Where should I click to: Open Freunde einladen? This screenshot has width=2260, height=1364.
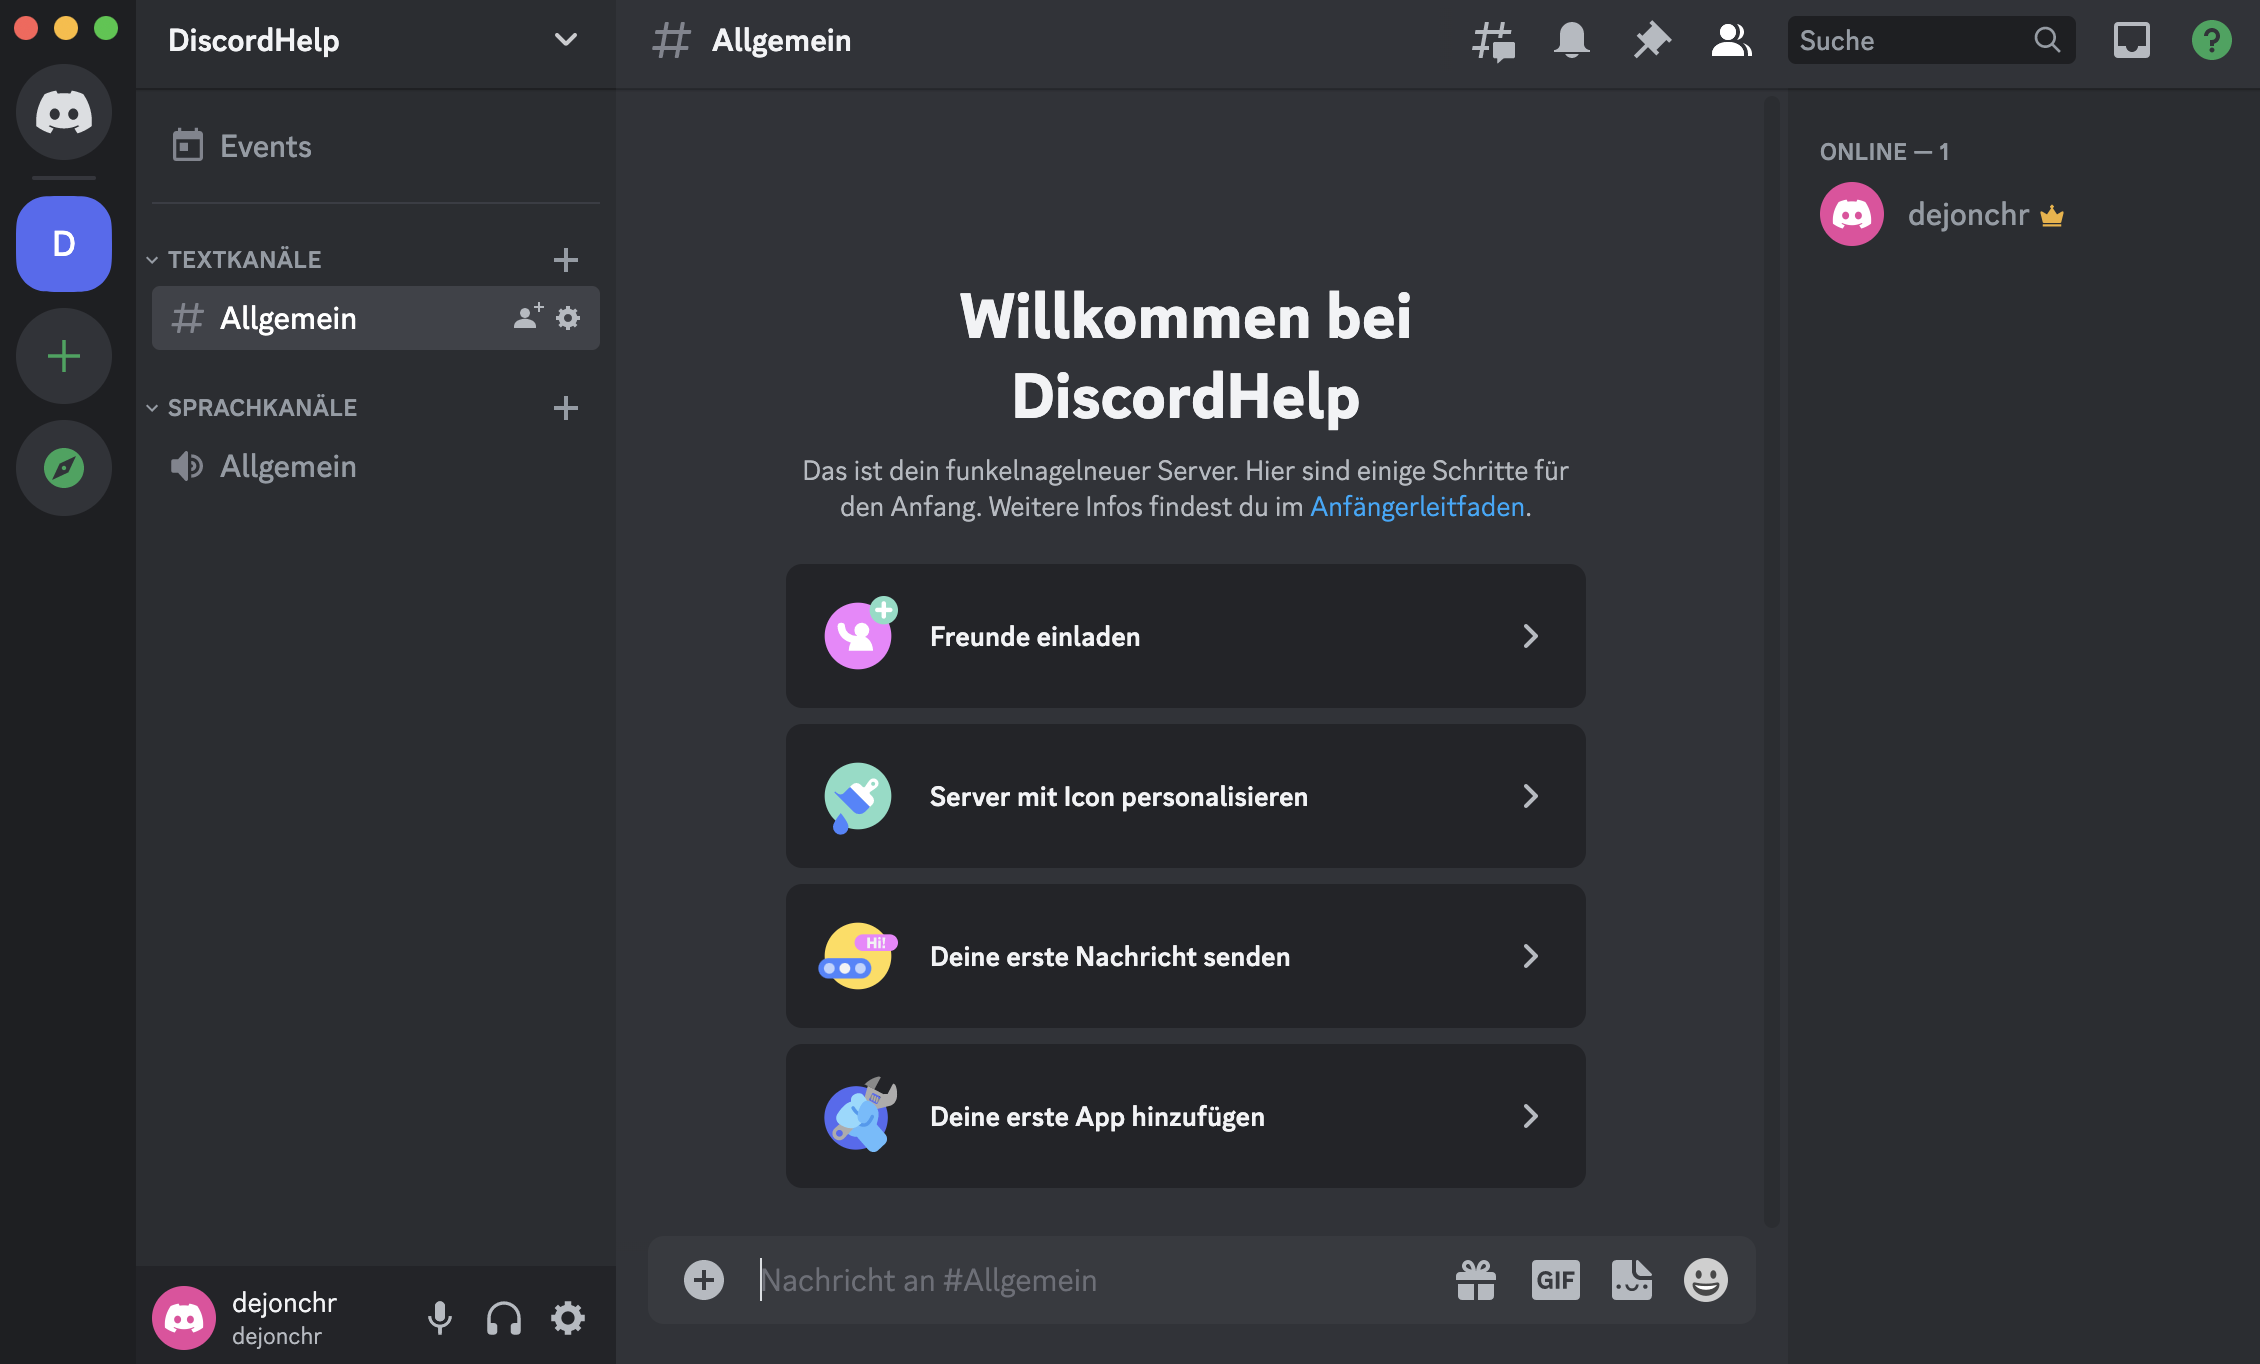click(x=1185, y=636)
